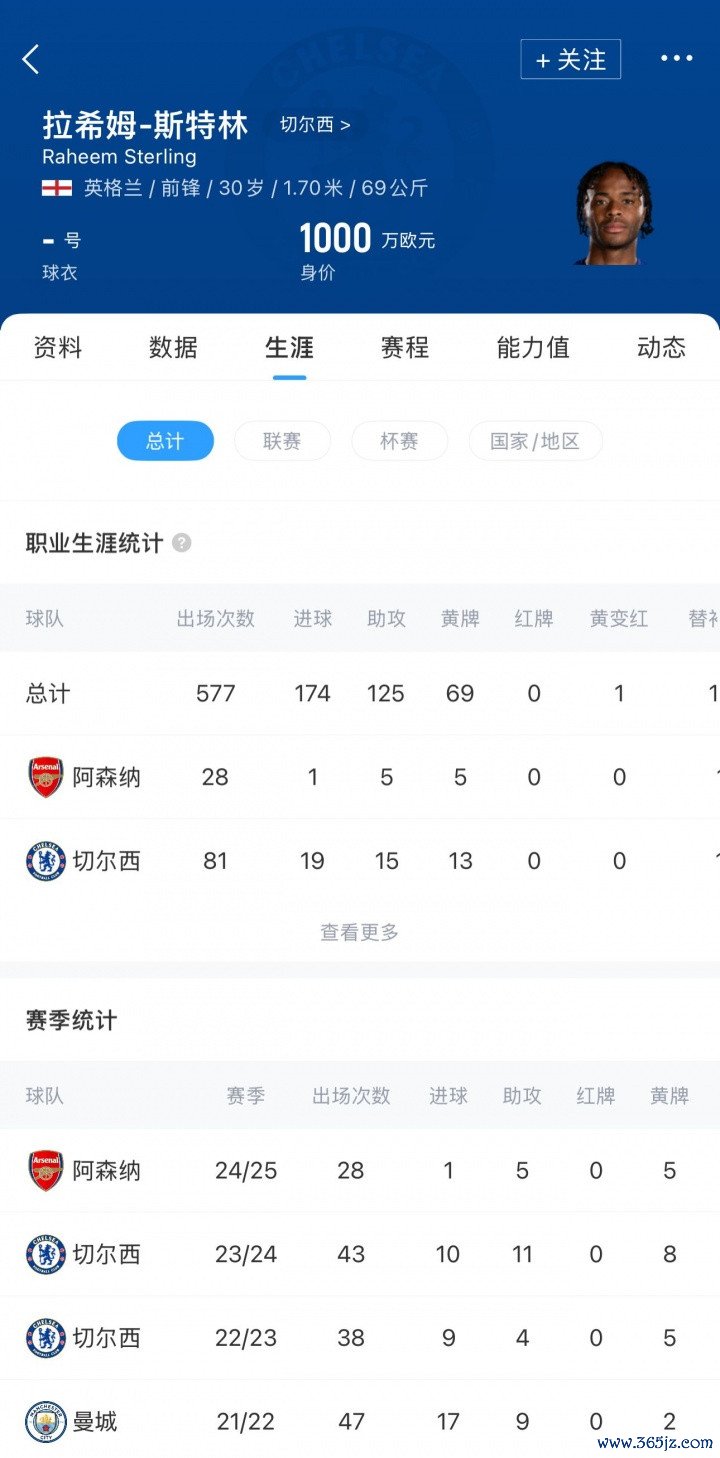Image resolution: width=720 pixels, height=1458 pixels.
Task: Switch filter to 杯赛
Action: pos(399,441)
